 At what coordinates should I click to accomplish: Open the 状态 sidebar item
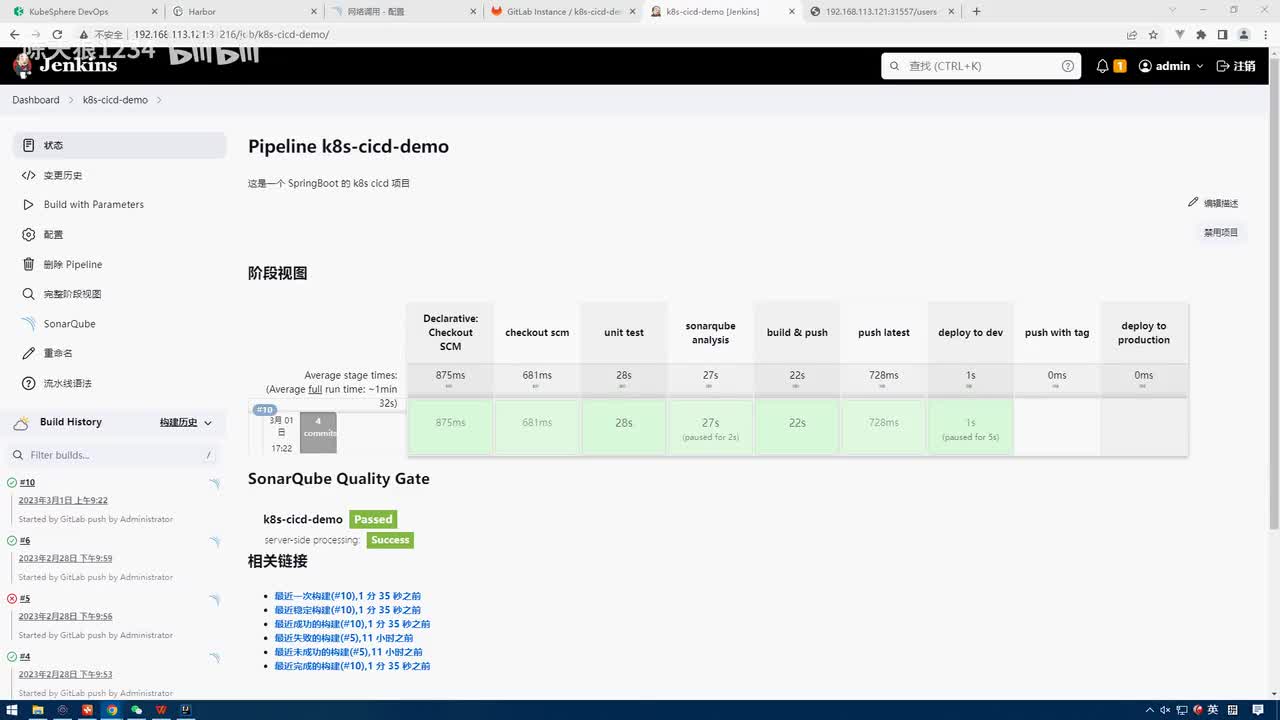tap(119, 145)
